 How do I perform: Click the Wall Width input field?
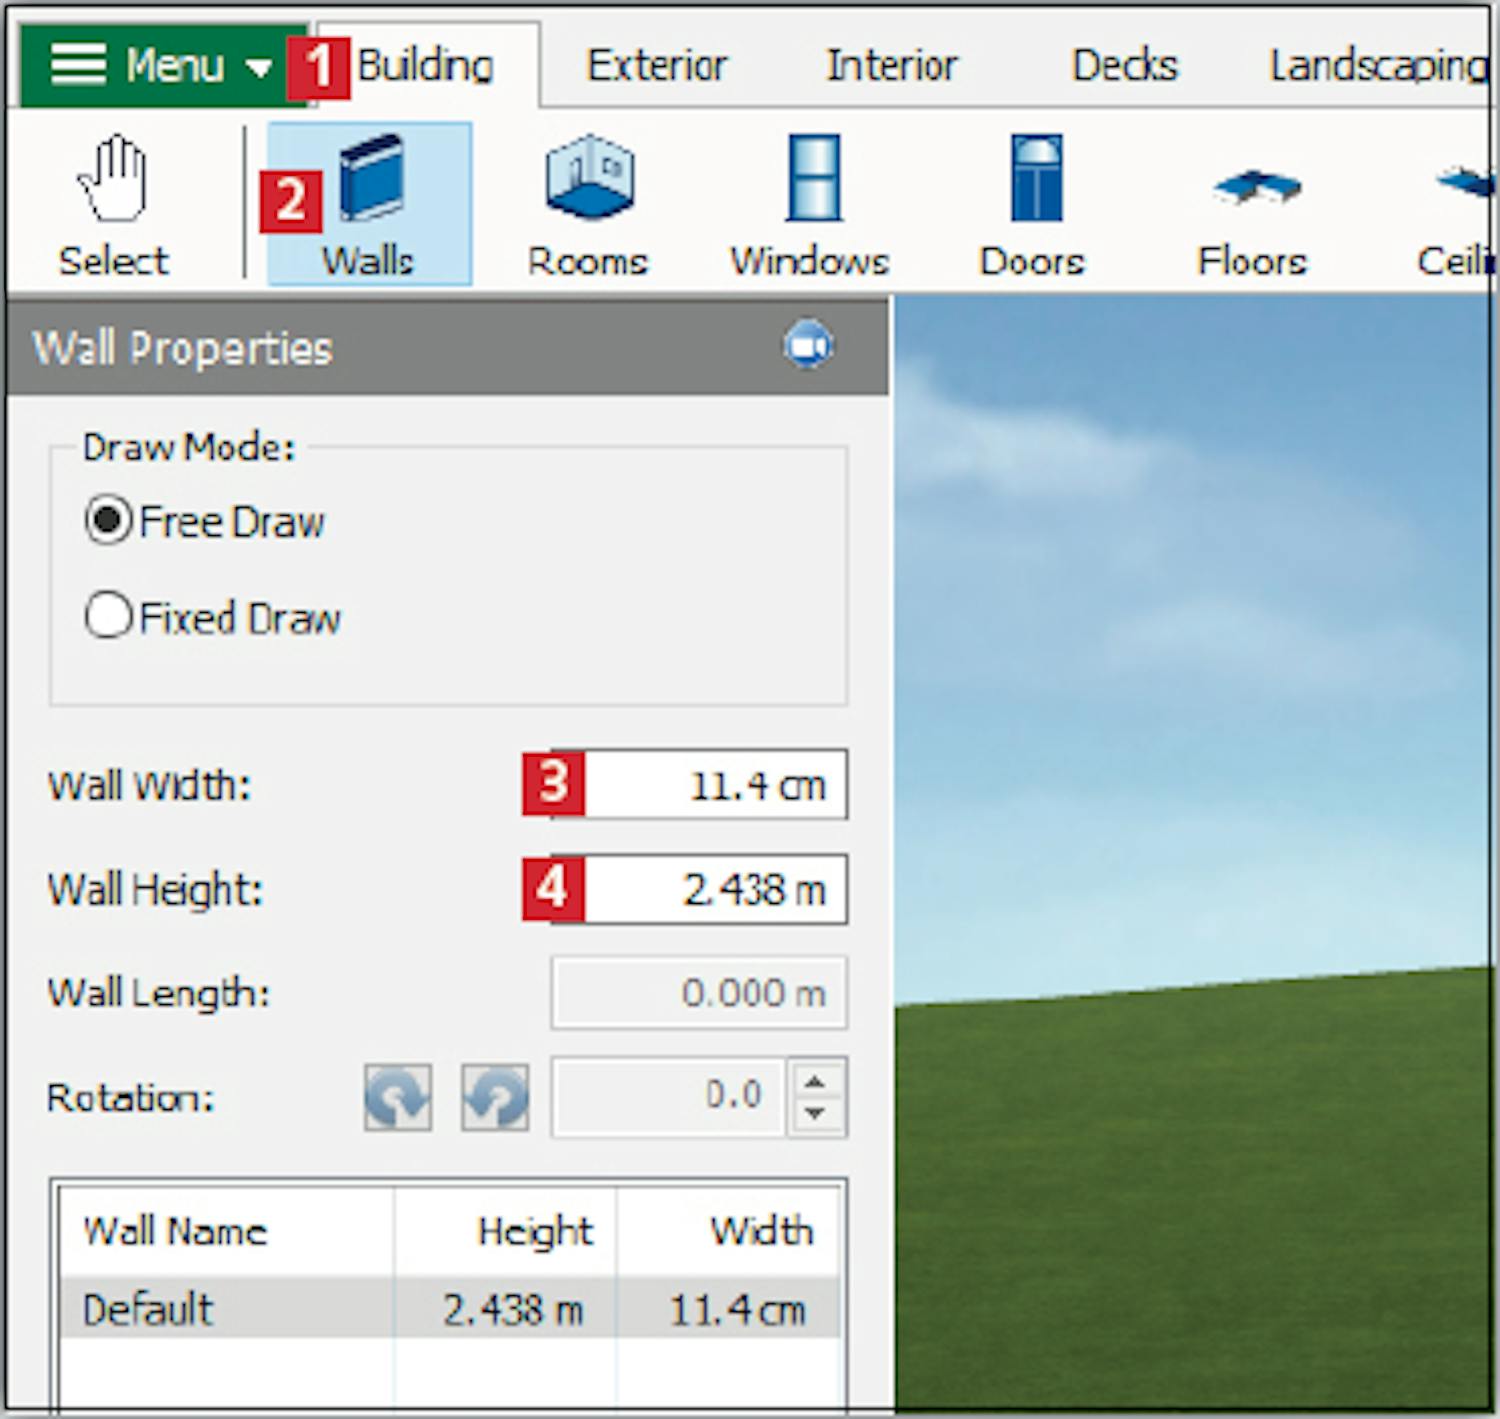[712, 785]
